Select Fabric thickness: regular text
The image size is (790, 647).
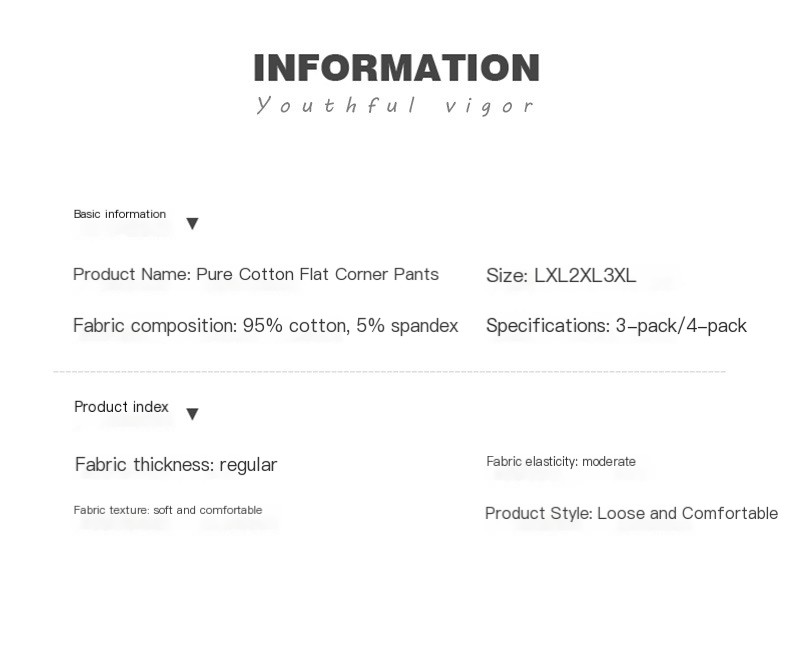coord(176,465)
